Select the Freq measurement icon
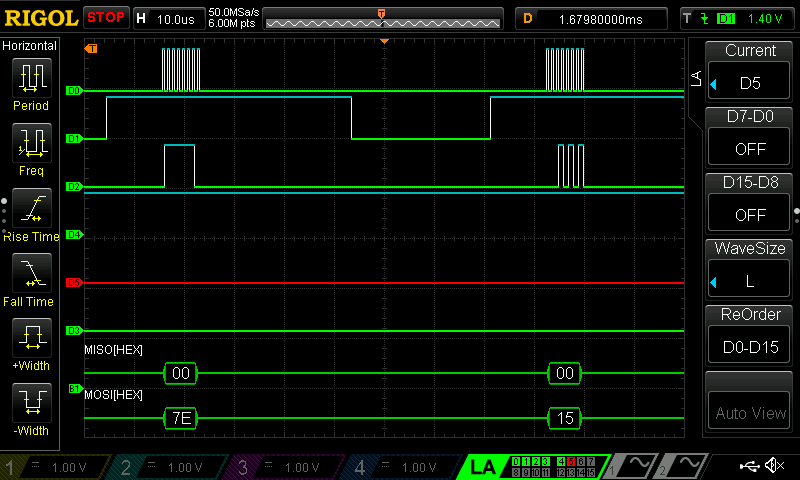This screenshot has width=800, height=480. coord(30,143)
